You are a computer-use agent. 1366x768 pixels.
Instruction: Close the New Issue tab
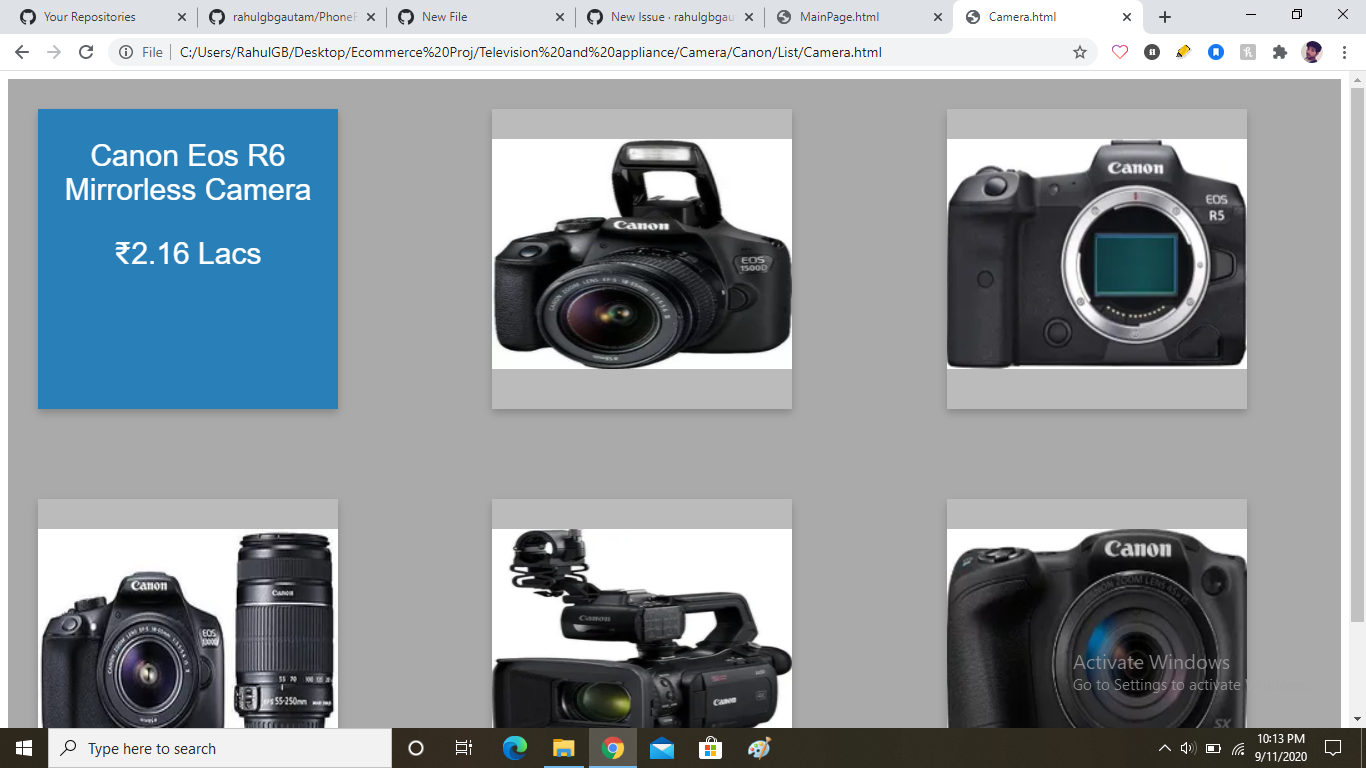click(x=748, y=17)
